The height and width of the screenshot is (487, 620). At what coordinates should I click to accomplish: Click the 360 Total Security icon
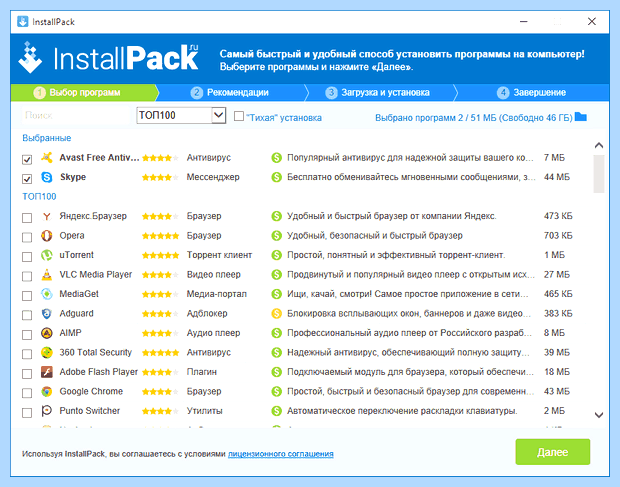[47, 352]
